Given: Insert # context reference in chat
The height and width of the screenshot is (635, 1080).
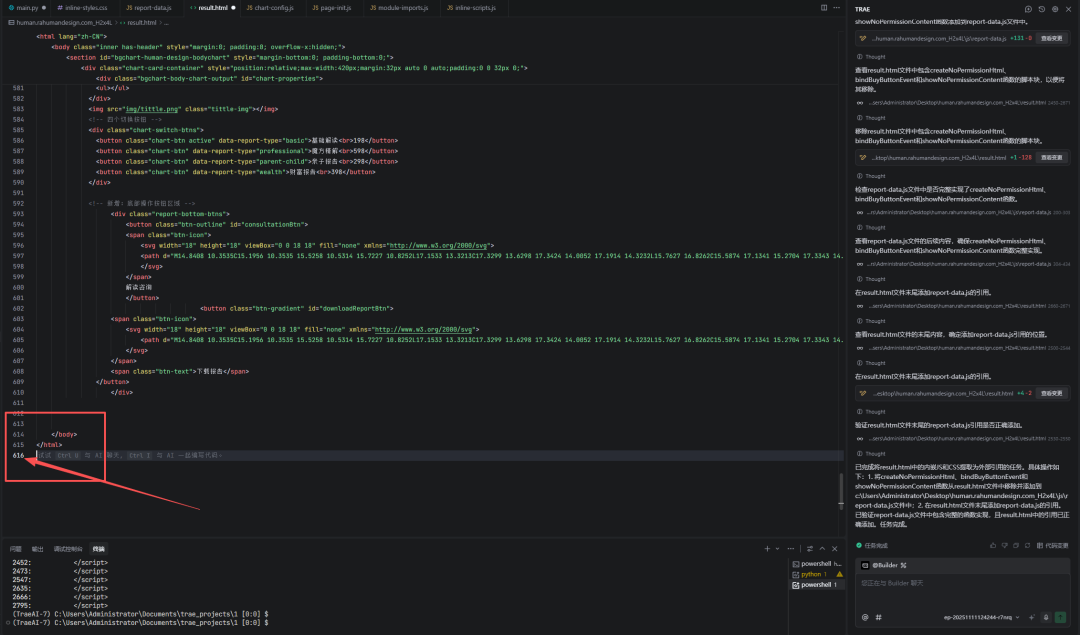Looking at the screenshot, I should point(878,617).
